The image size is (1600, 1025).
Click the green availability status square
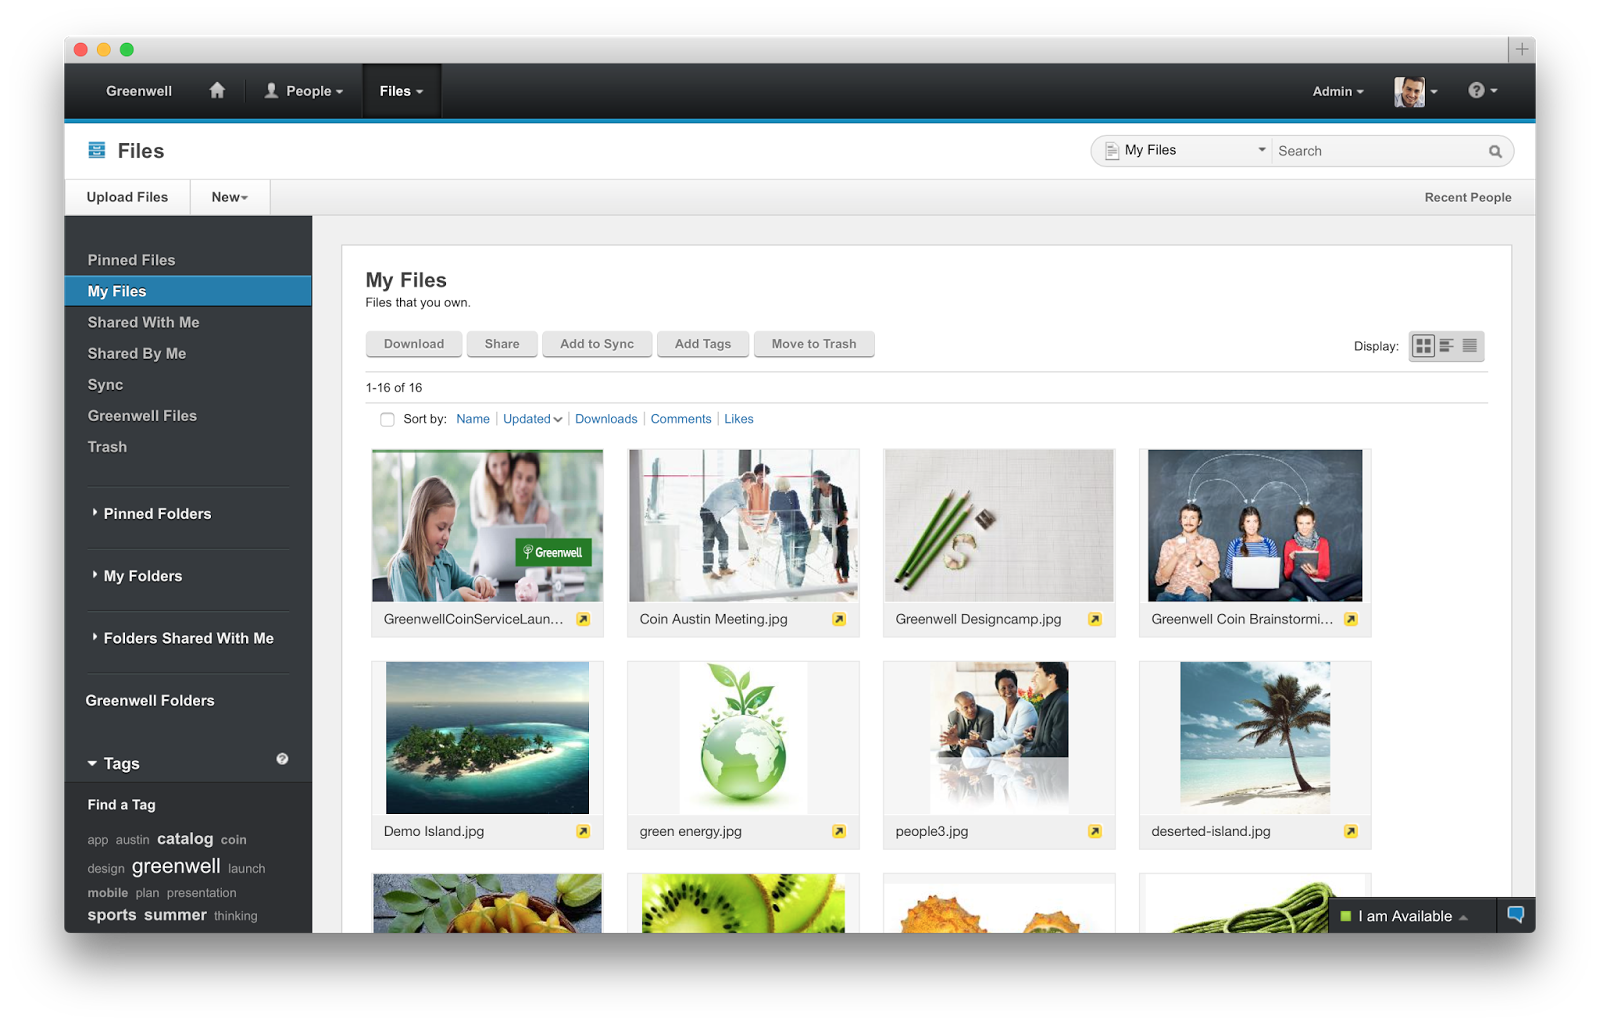1346,916
